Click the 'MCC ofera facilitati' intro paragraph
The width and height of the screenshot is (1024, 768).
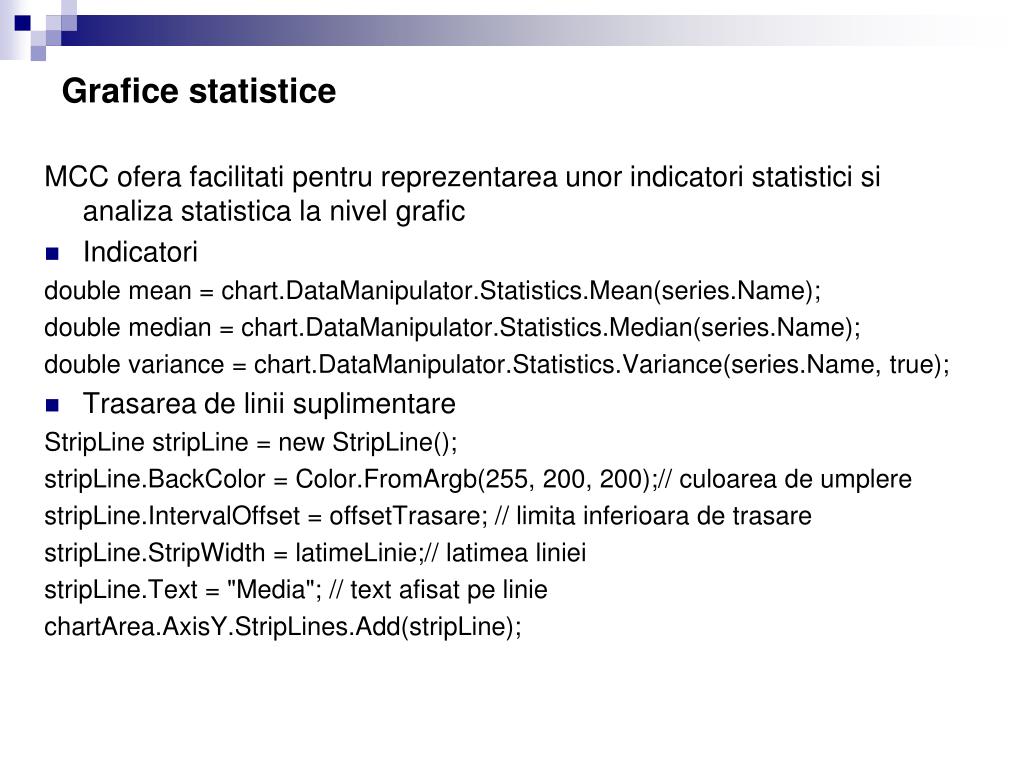tap(462, 194)
